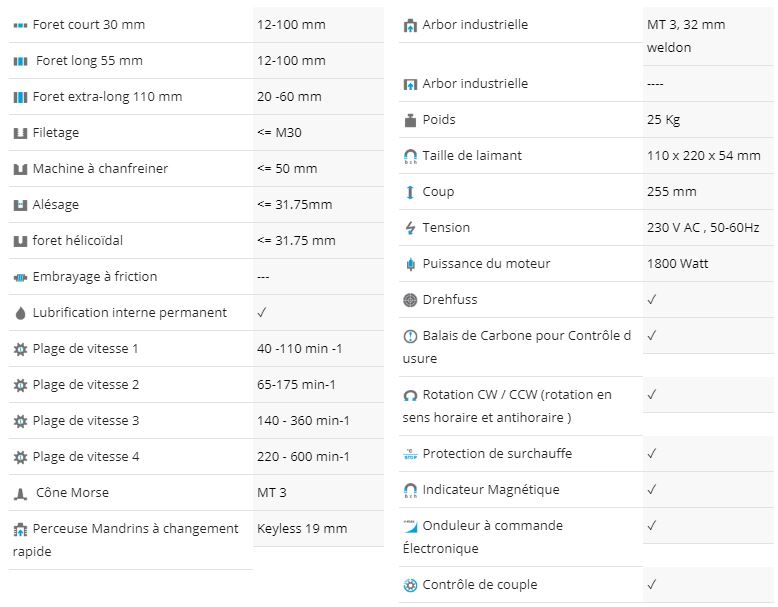Click the Drehfuss target icon
This screenshot has height=607, width=778.
pos(410,300)
